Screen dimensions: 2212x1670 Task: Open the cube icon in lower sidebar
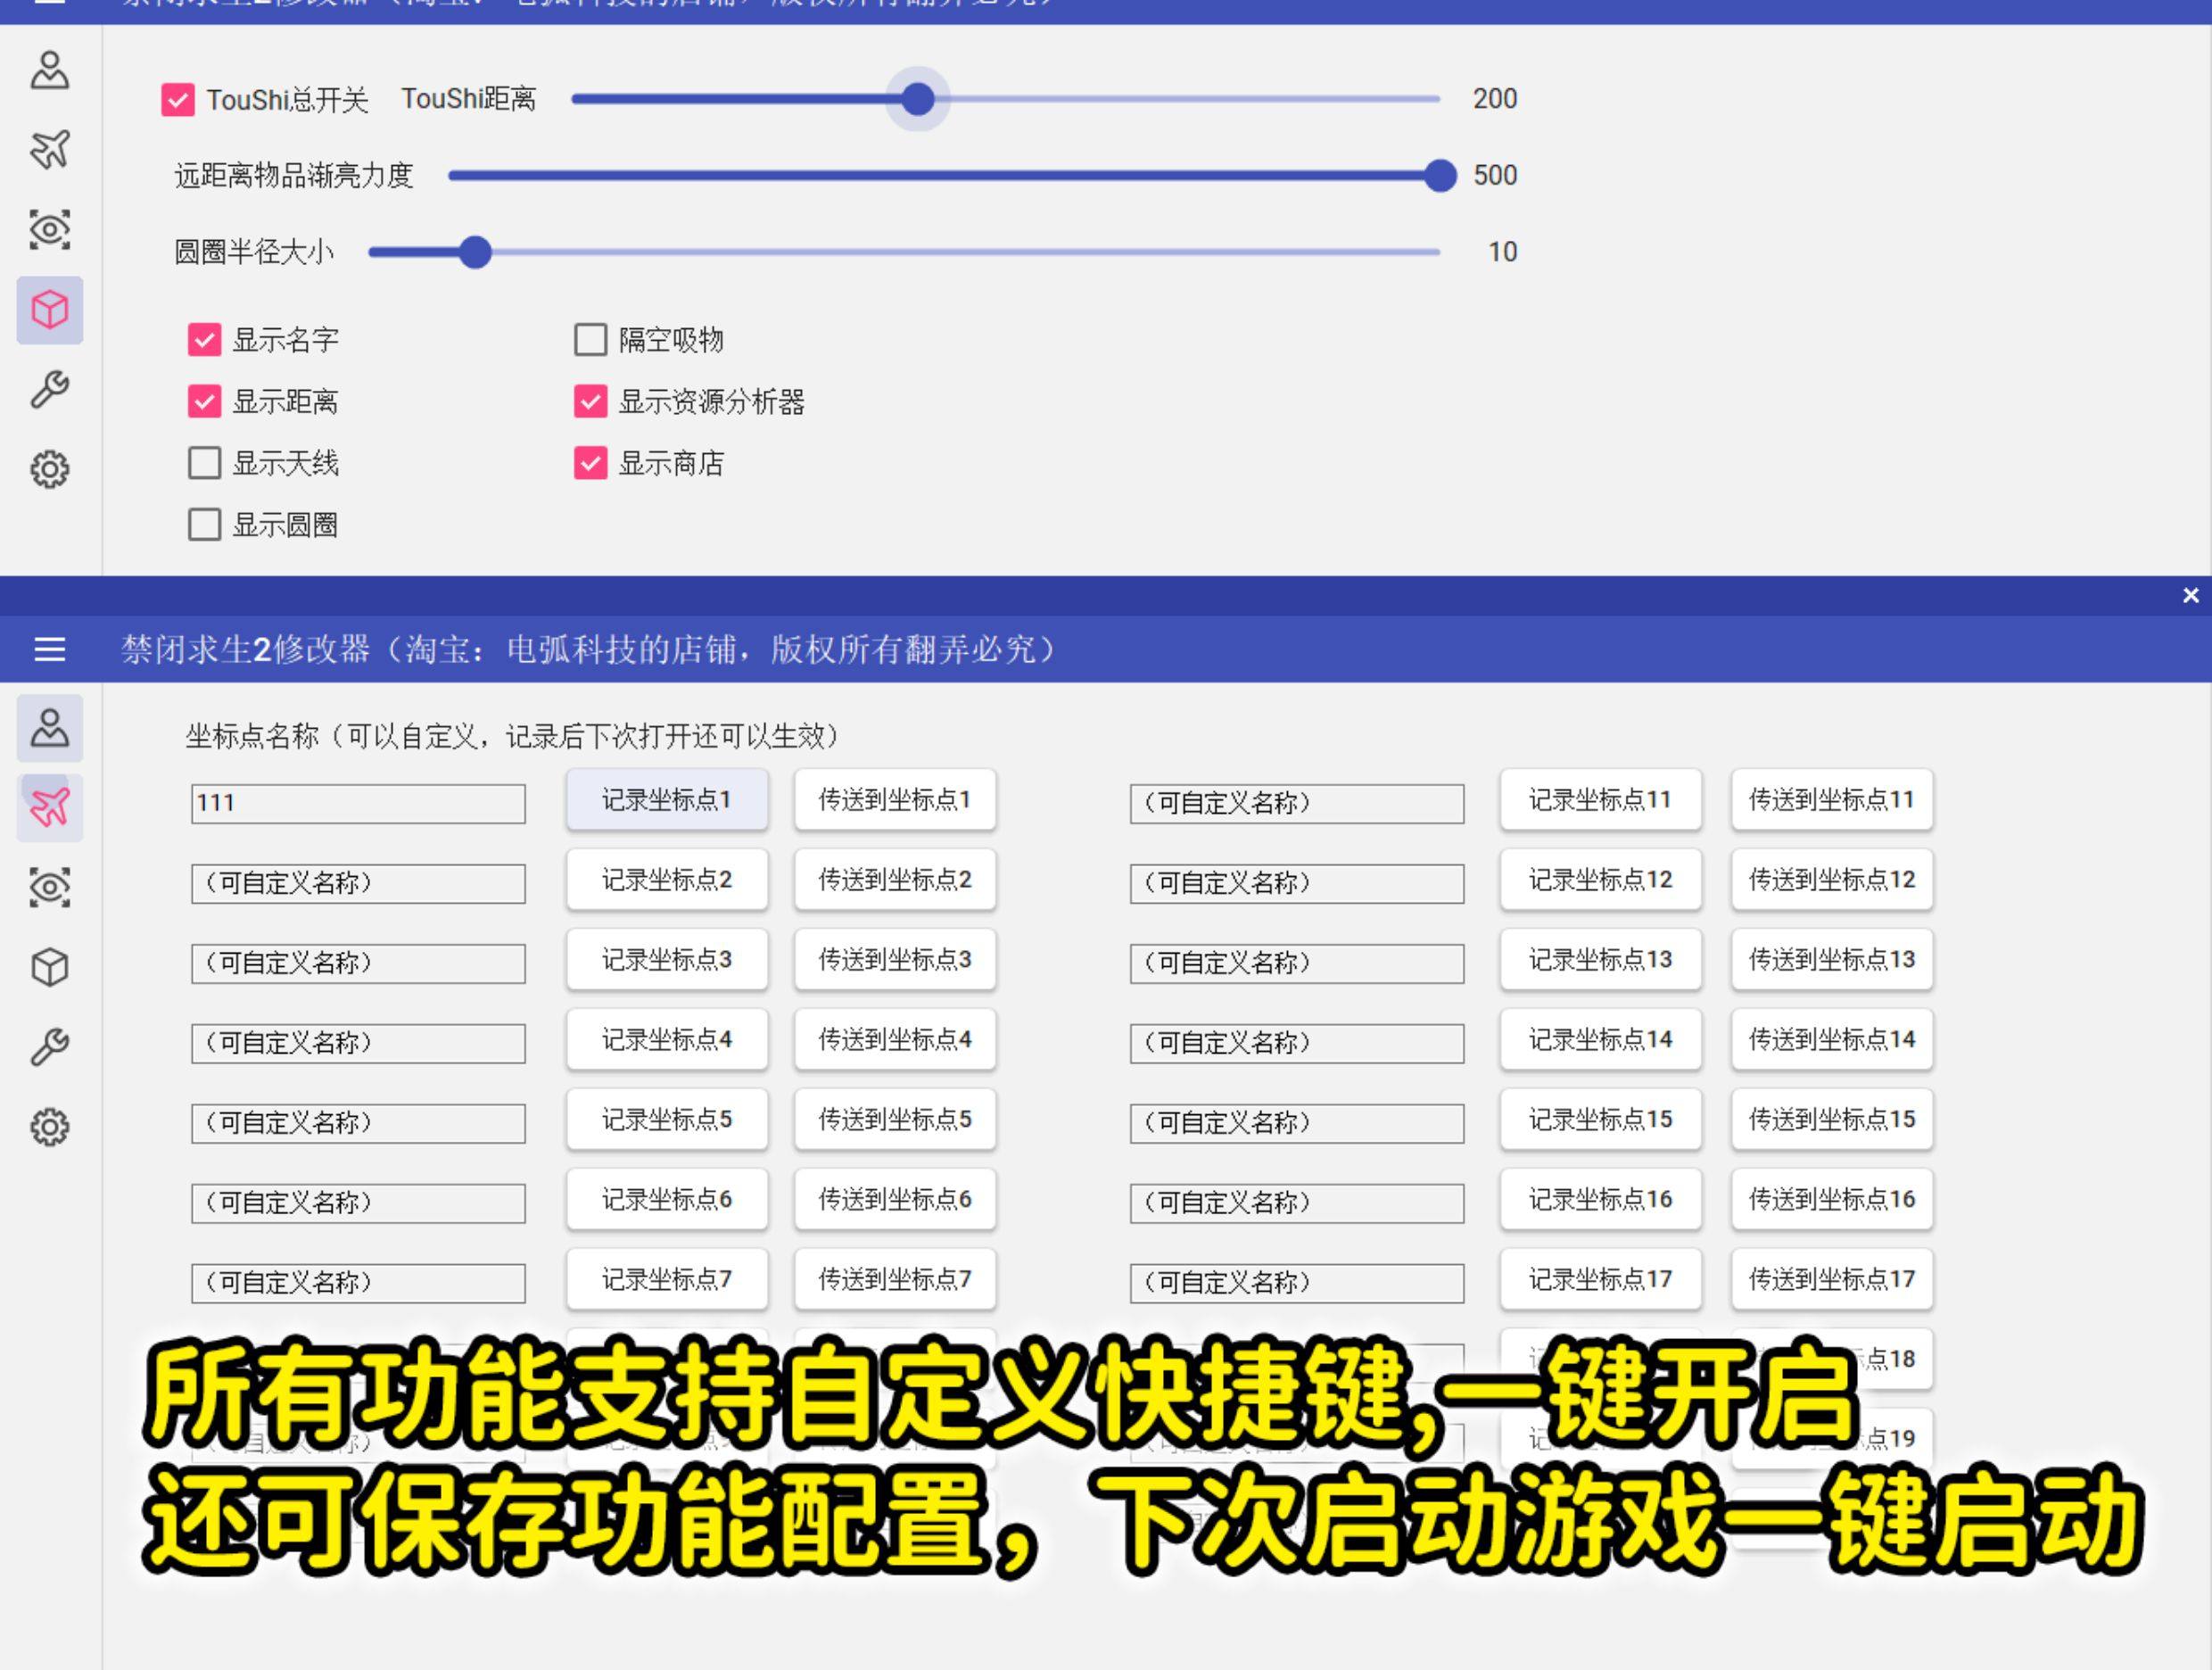(x=50, y=968)
